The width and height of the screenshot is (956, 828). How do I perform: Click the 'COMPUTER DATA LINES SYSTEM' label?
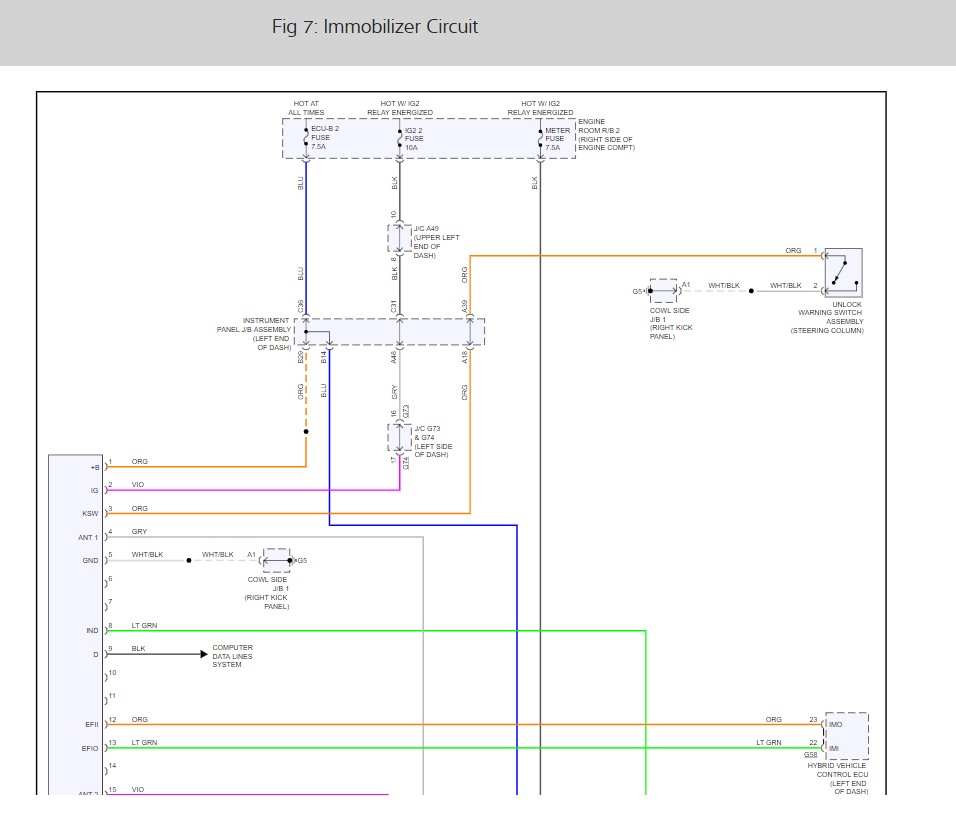pos(232,656)
